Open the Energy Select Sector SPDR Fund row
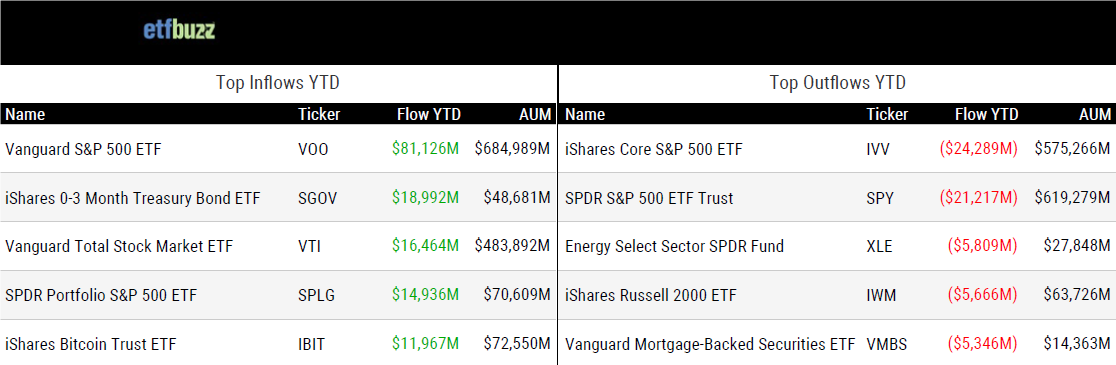1116x365 pixels. pos(838,246)
